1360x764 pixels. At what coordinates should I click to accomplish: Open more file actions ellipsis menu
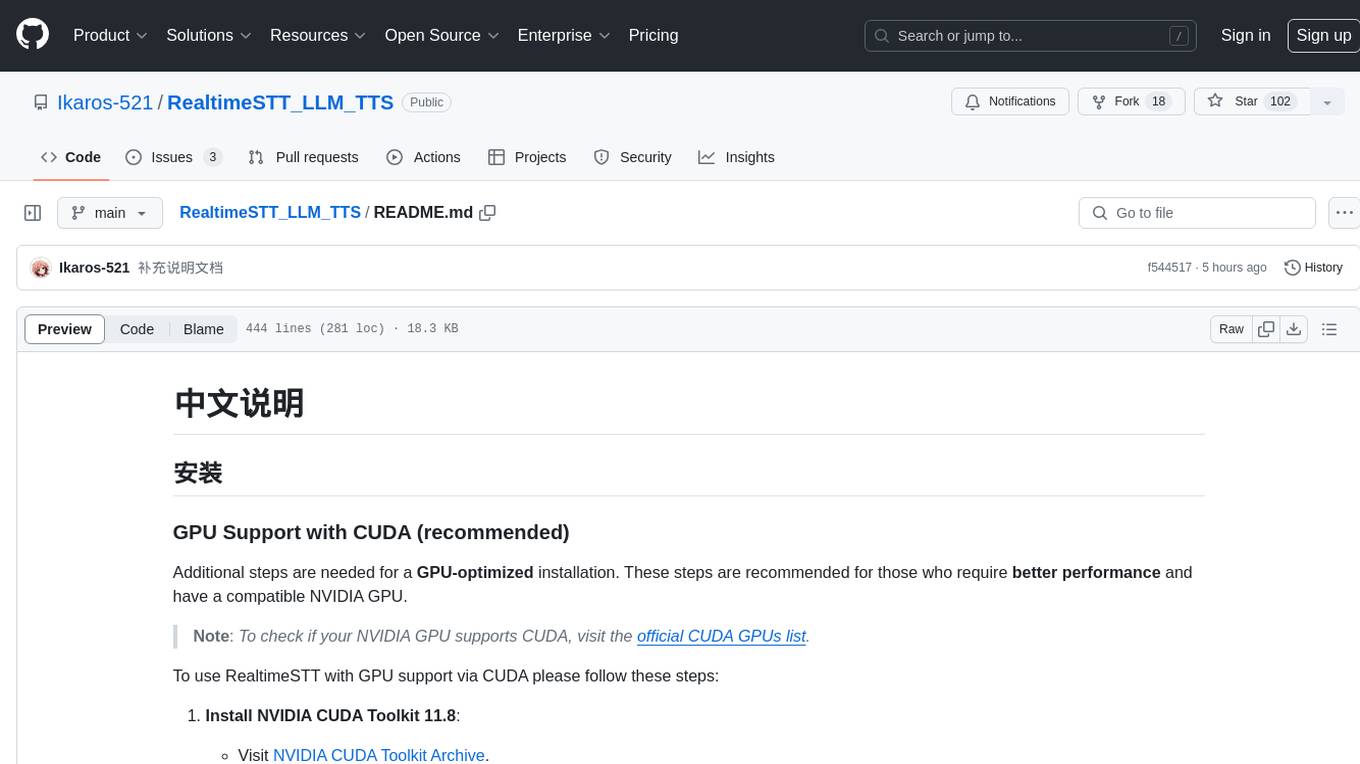(1344, 213)
